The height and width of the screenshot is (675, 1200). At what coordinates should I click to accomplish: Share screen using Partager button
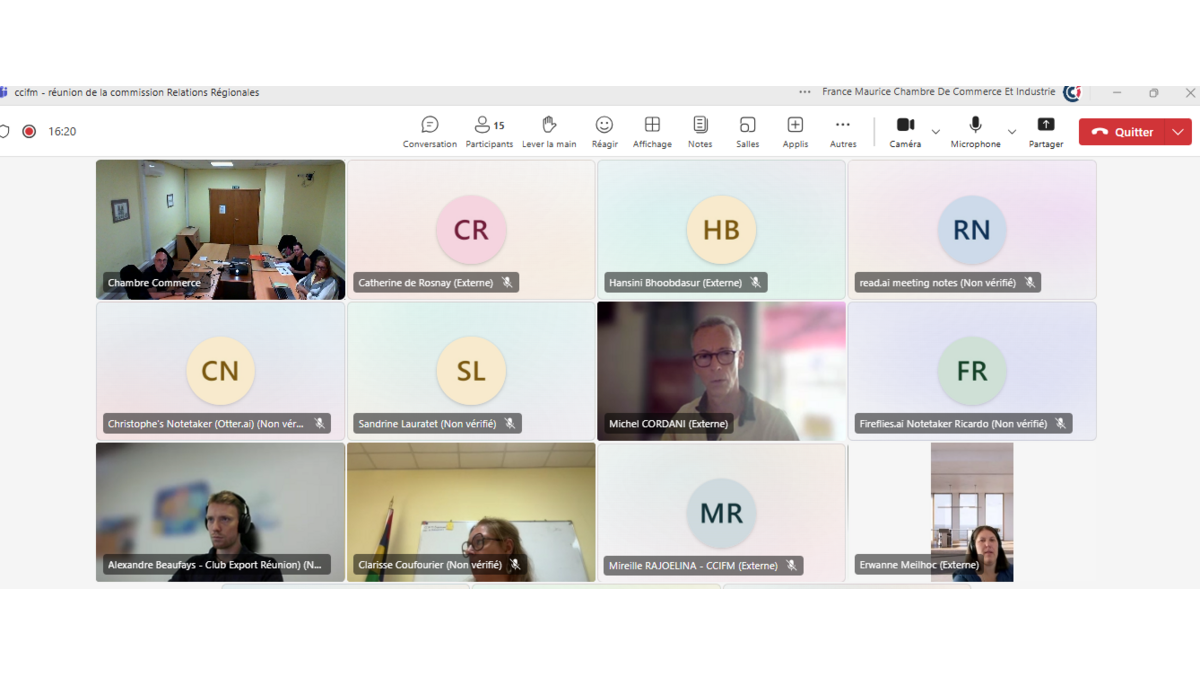(x=1046, y=131)
